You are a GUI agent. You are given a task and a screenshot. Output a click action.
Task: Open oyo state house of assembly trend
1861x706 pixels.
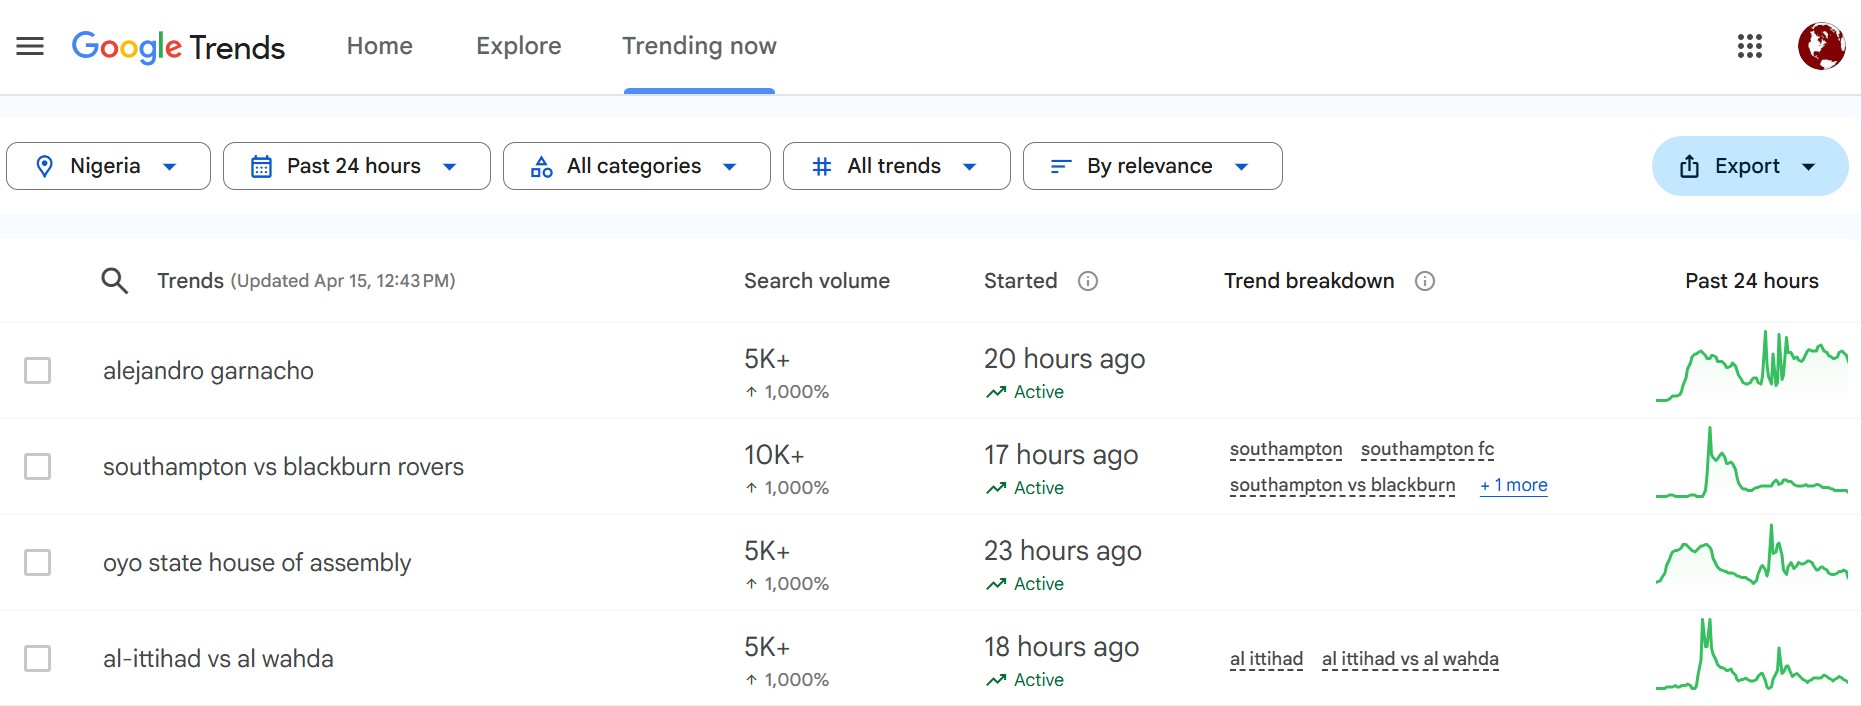(257, 563)
